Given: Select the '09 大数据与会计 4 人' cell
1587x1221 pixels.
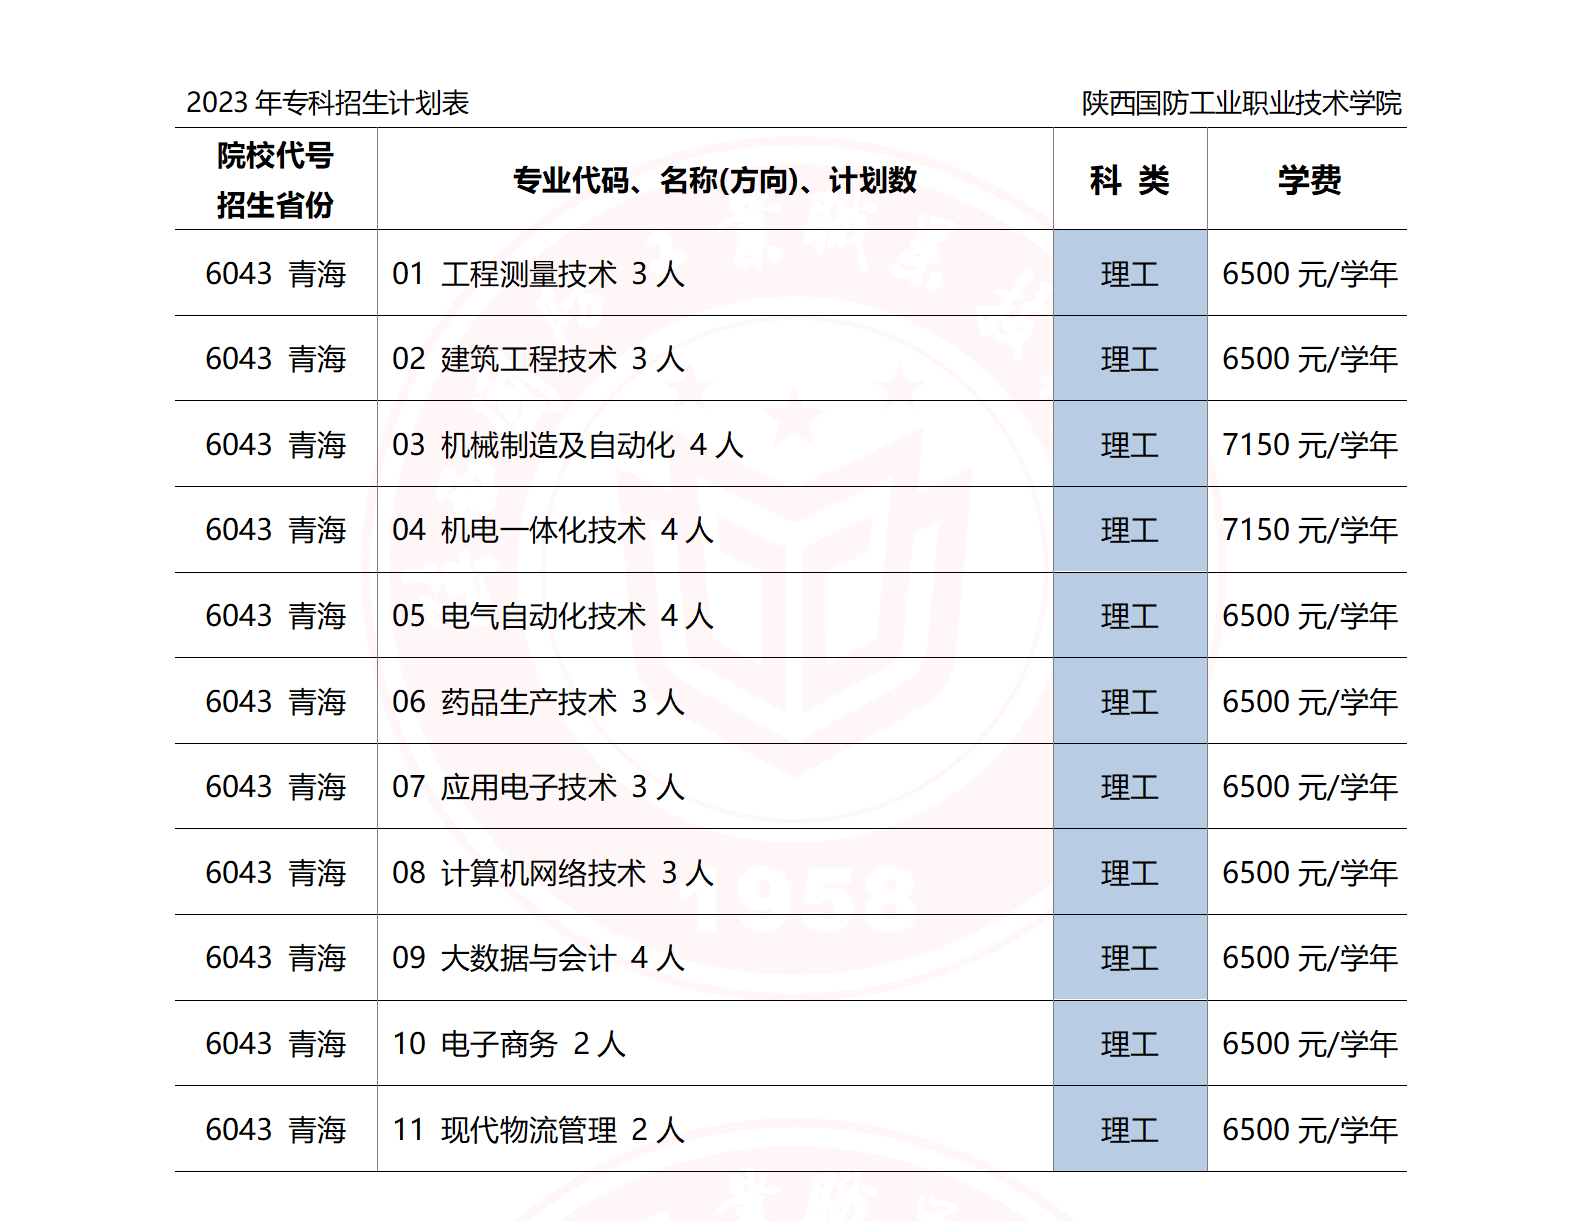Looking at the screenshot, I should [x=538, y=958].
